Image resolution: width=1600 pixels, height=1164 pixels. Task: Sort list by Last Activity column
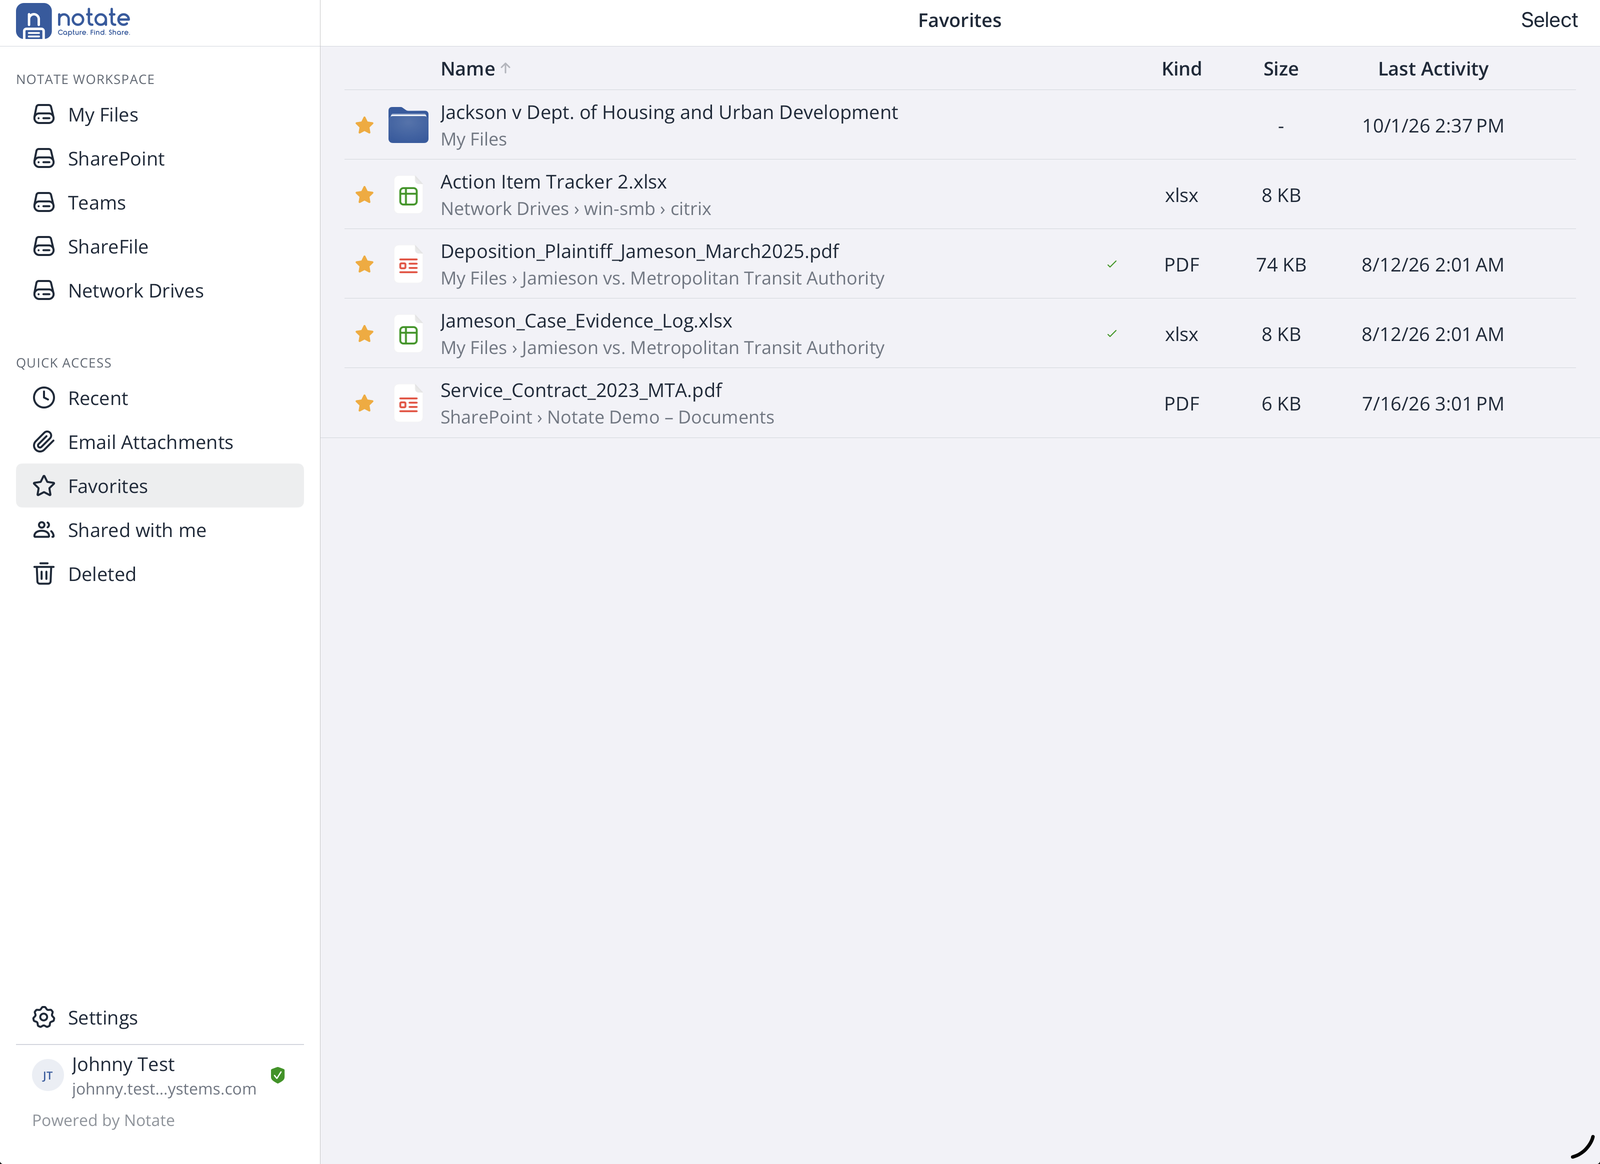1433,69
